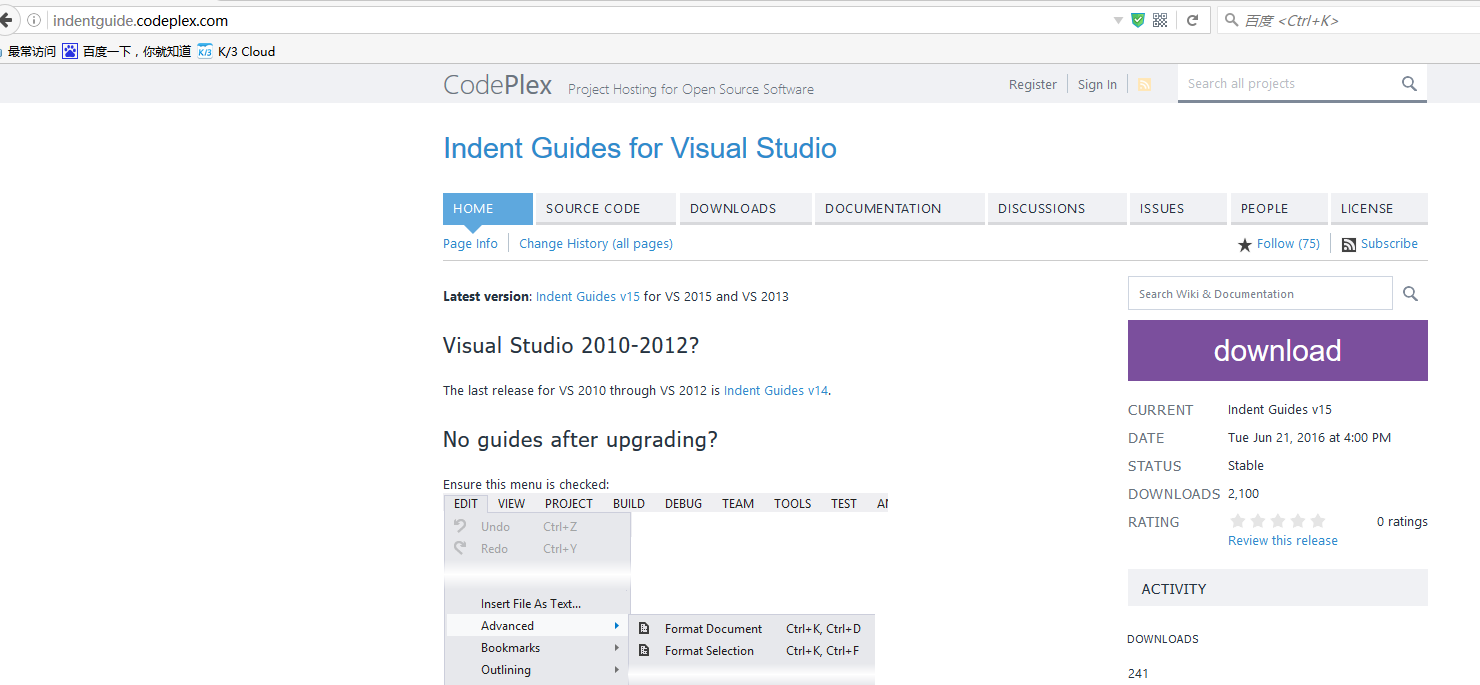
Task: Click the Follow star icon
Action: click(1245, 244)
